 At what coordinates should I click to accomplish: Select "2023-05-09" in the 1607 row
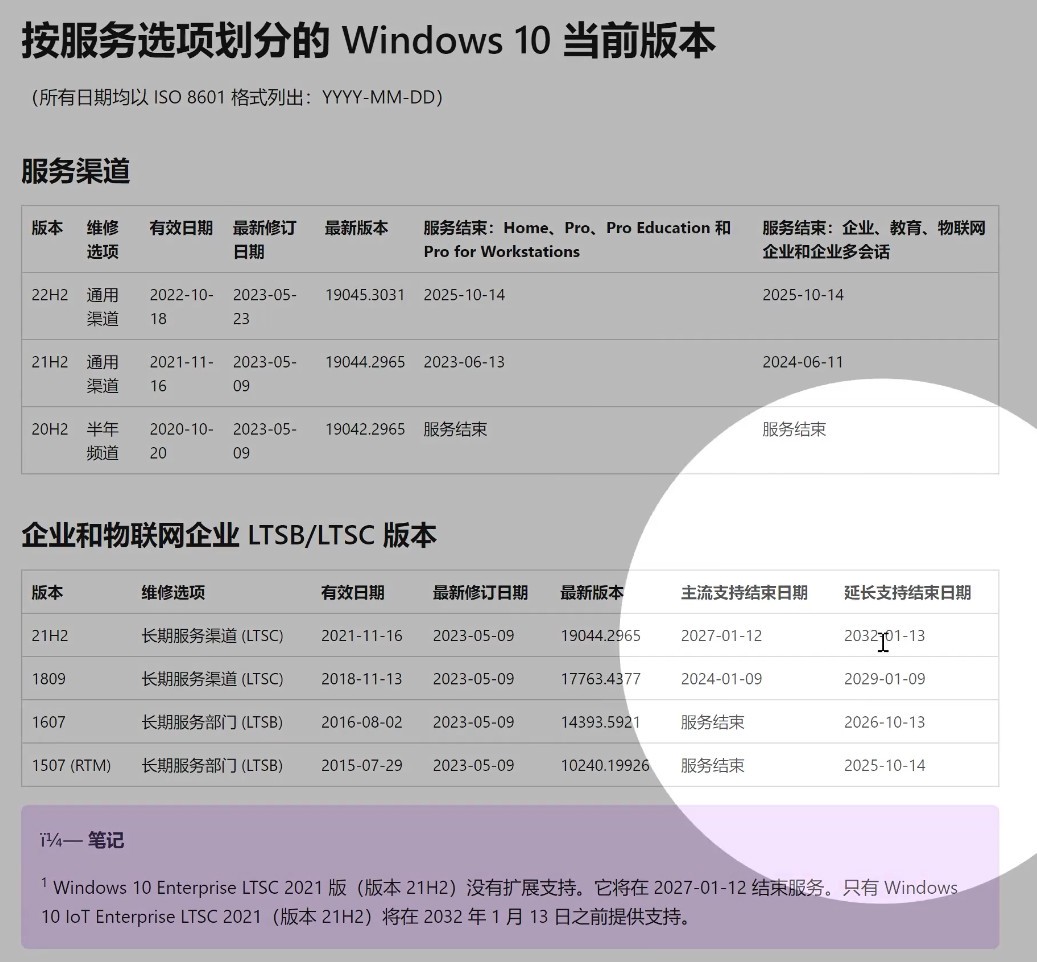point(474,722)
